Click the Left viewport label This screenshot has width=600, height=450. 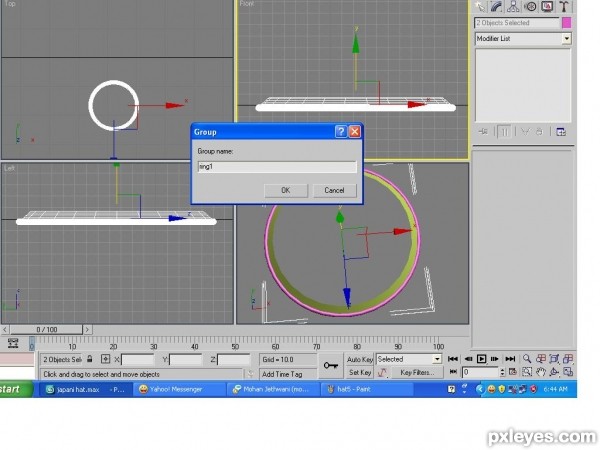pos(10,168)
